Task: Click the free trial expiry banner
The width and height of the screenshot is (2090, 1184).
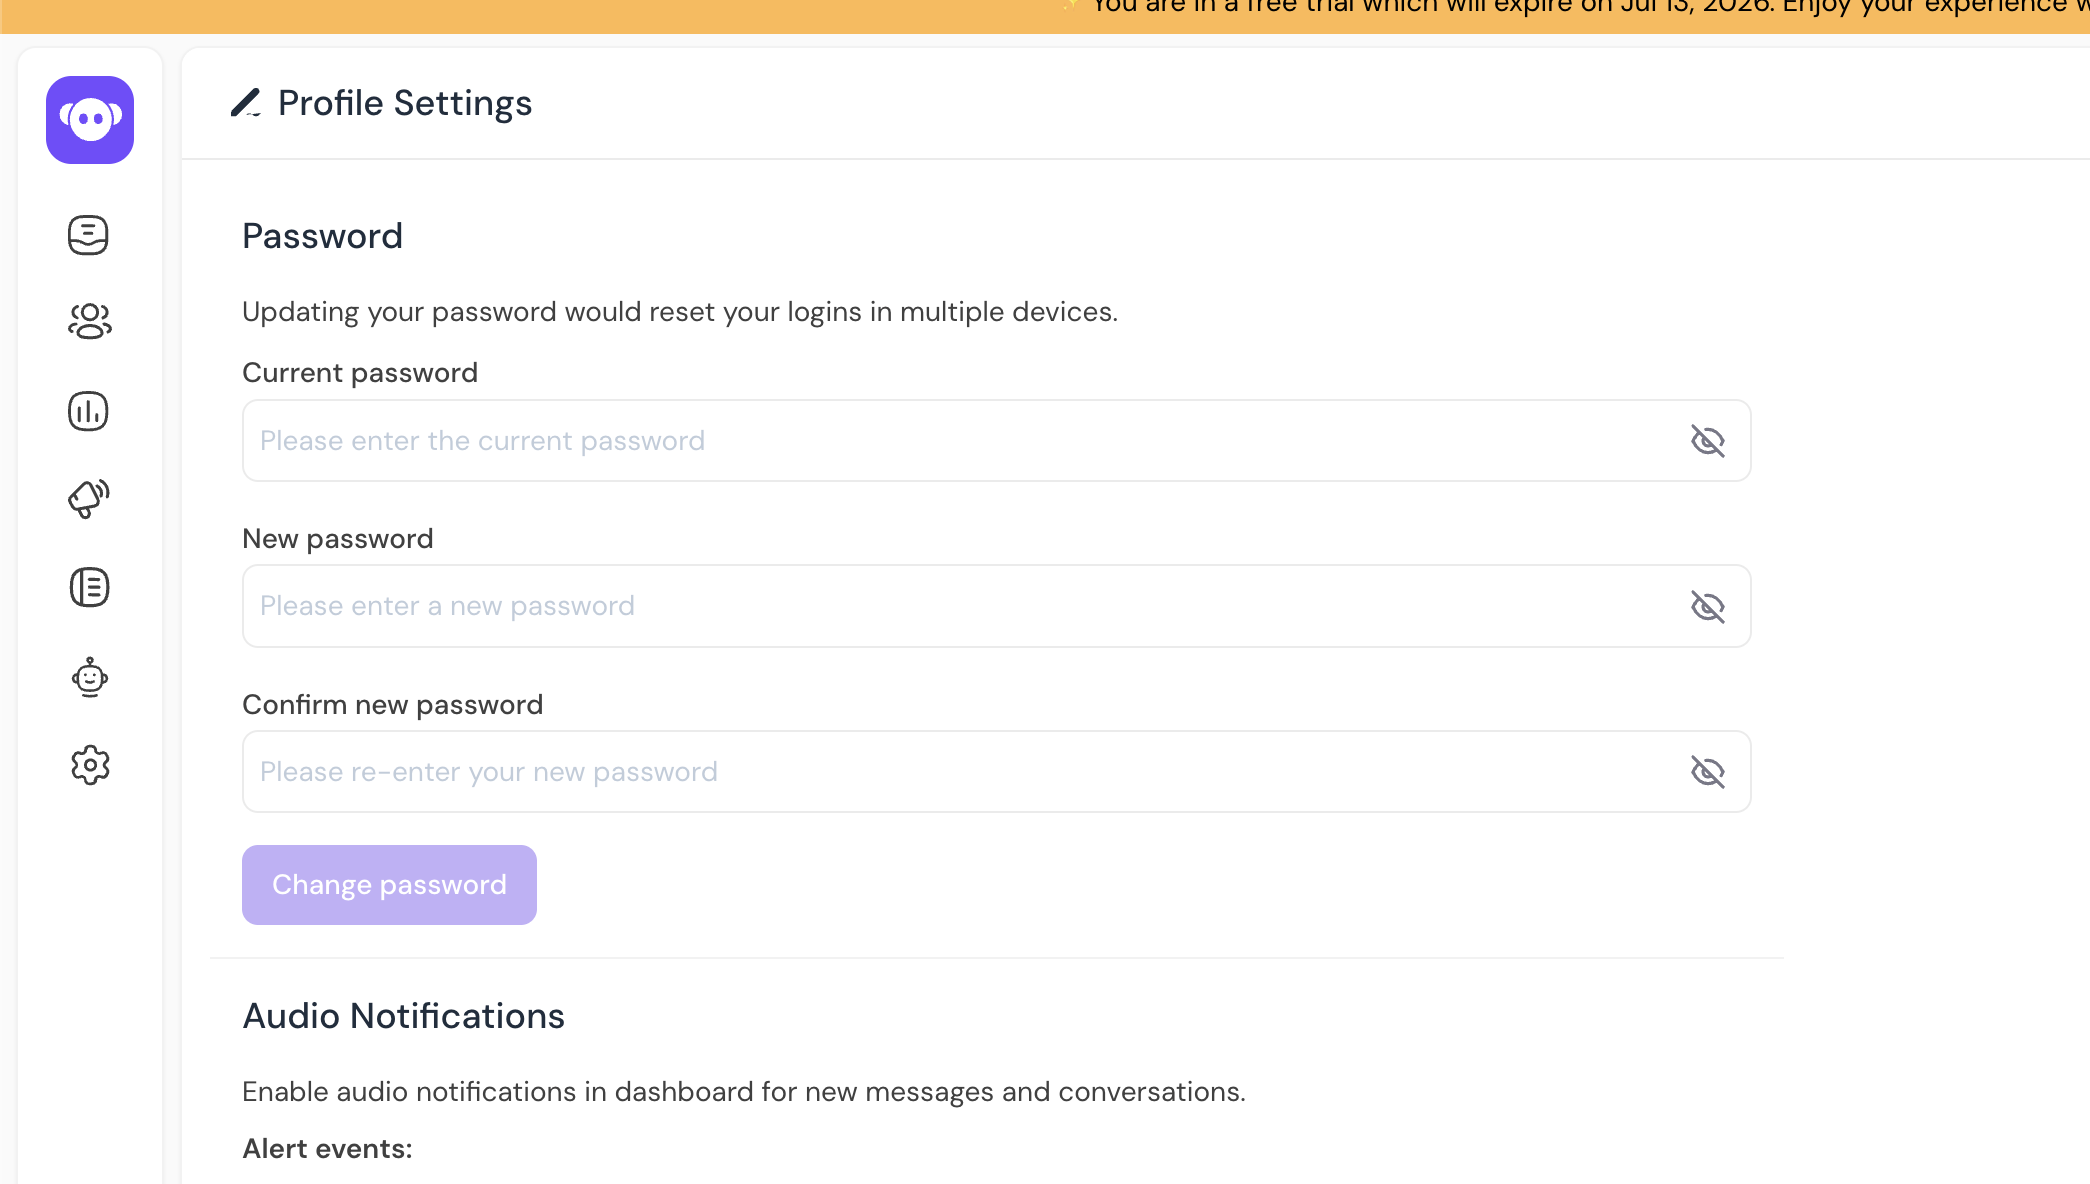Action: tap(1045, 15)
